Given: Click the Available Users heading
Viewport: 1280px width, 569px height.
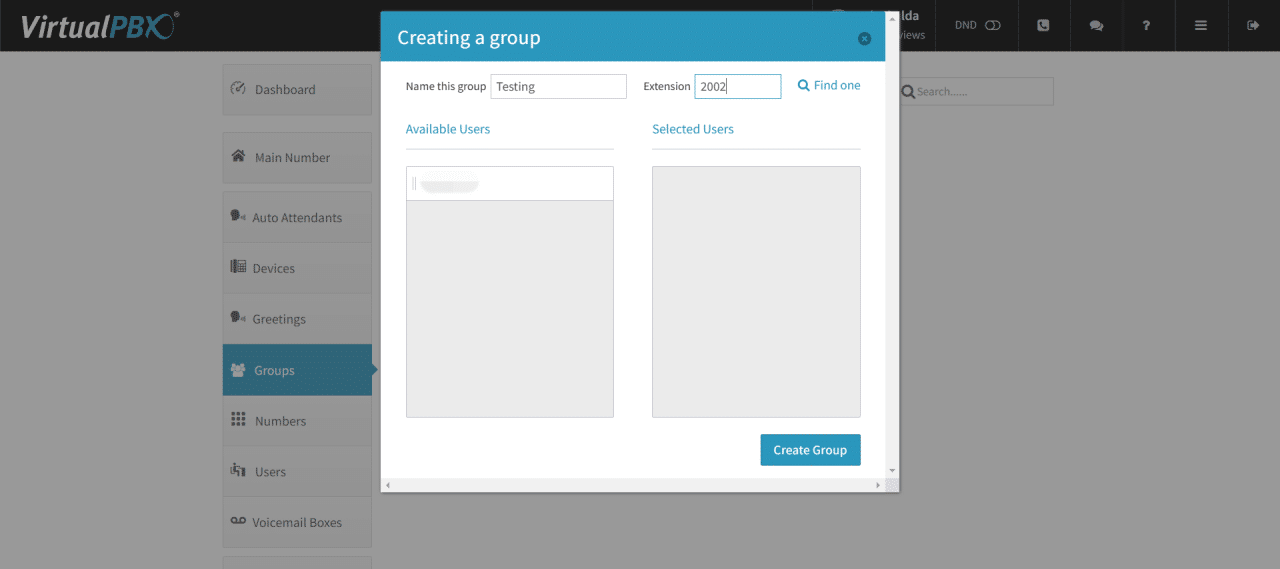Looking at the screenshot, I should click(448, 129).
